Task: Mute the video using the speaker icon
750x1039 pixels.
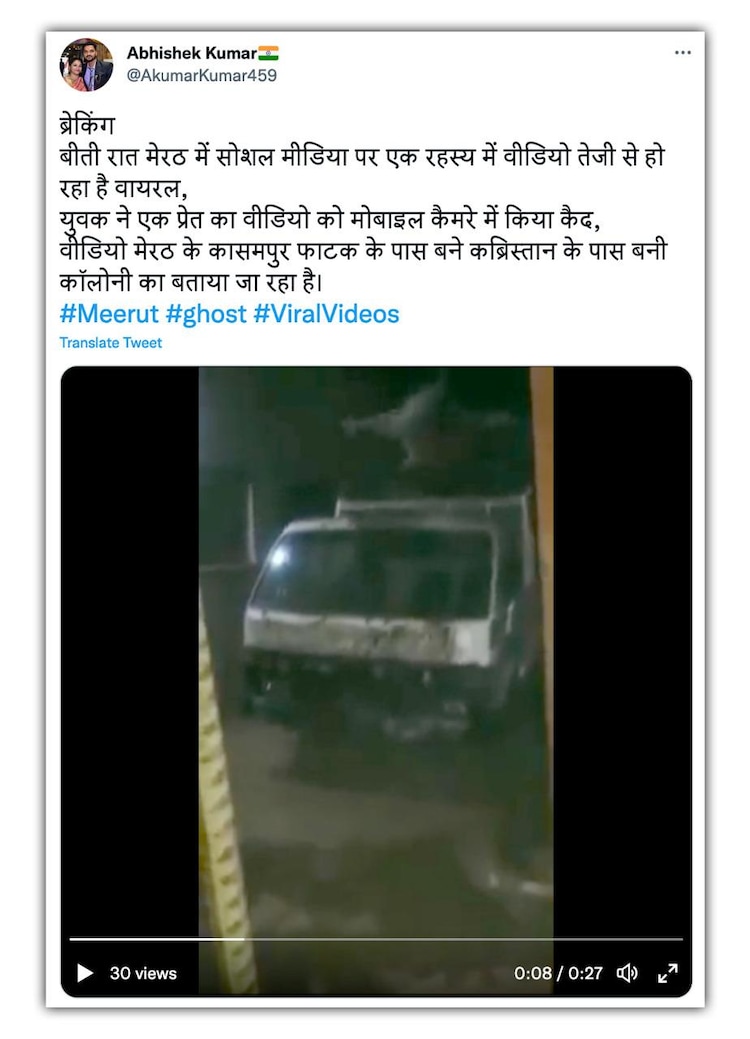Action: [627, 973]
